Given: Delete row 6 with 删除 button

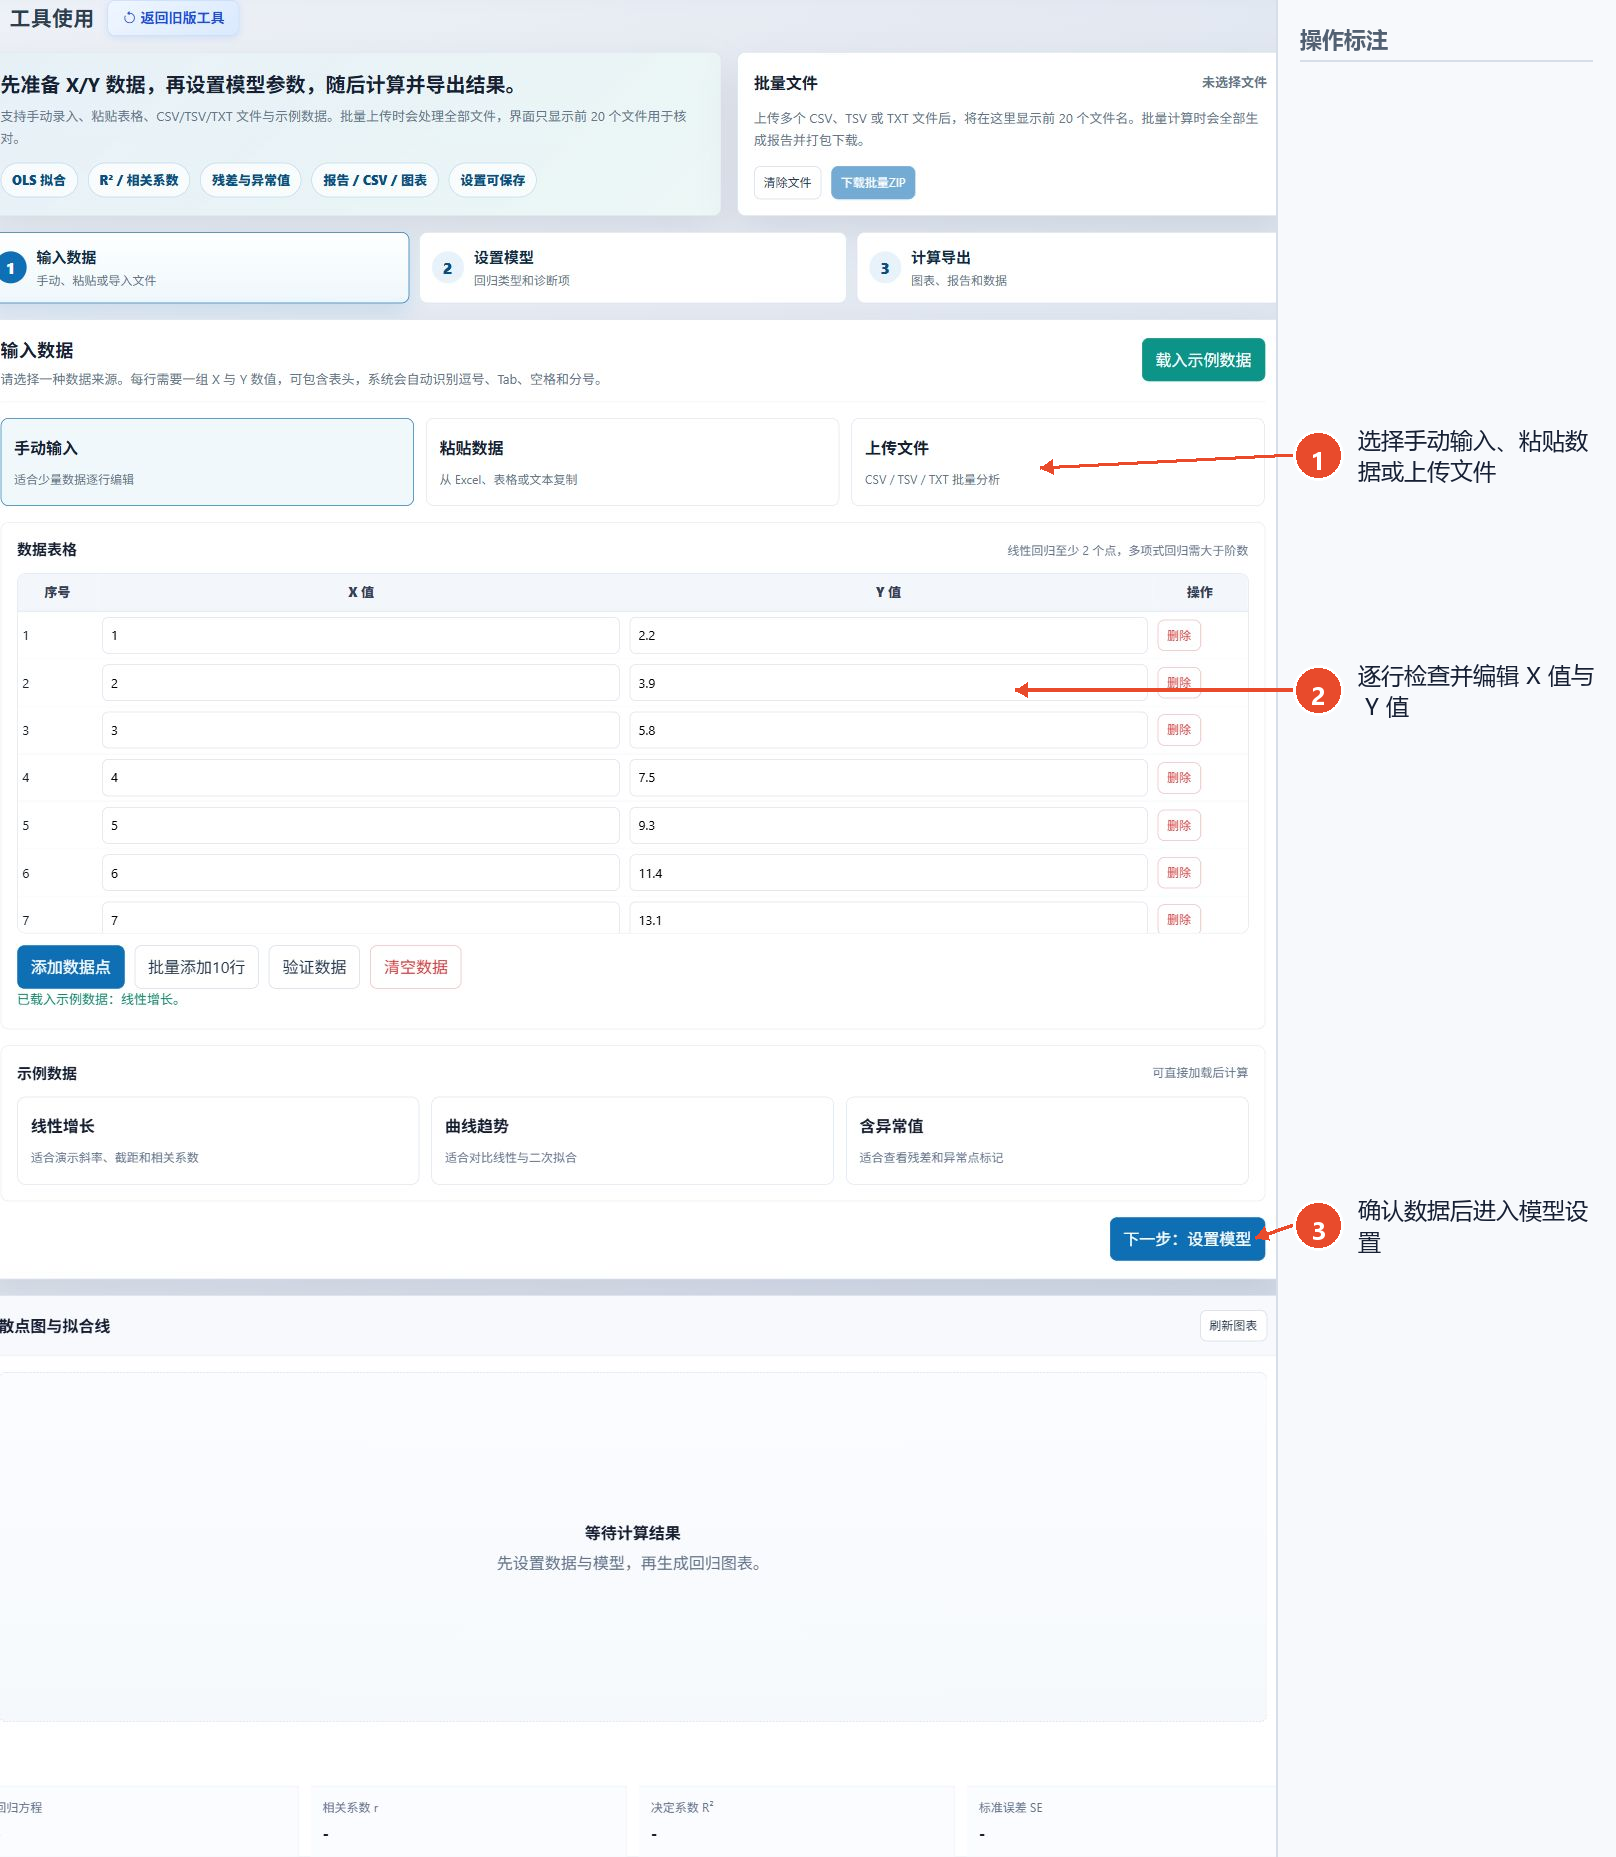Looking at the screenshot, I should (x=1179, y=873).
